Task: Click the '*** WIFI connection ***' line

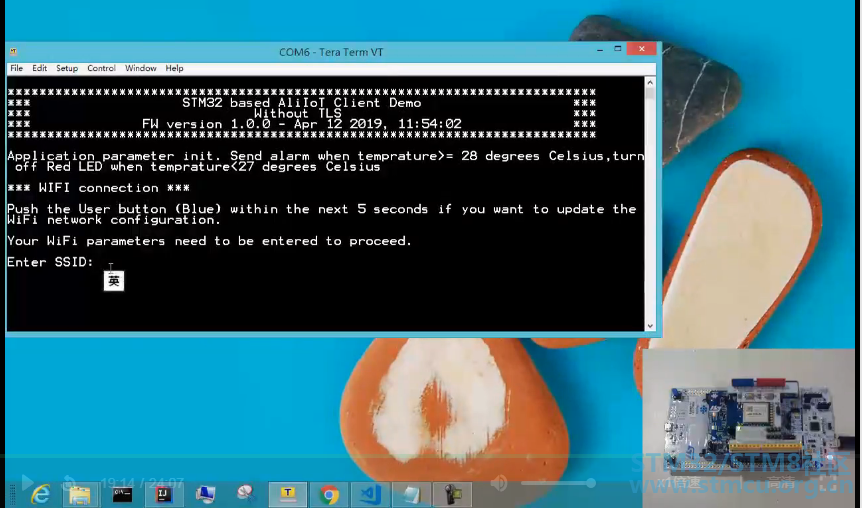Action: [x=98, y=188]
